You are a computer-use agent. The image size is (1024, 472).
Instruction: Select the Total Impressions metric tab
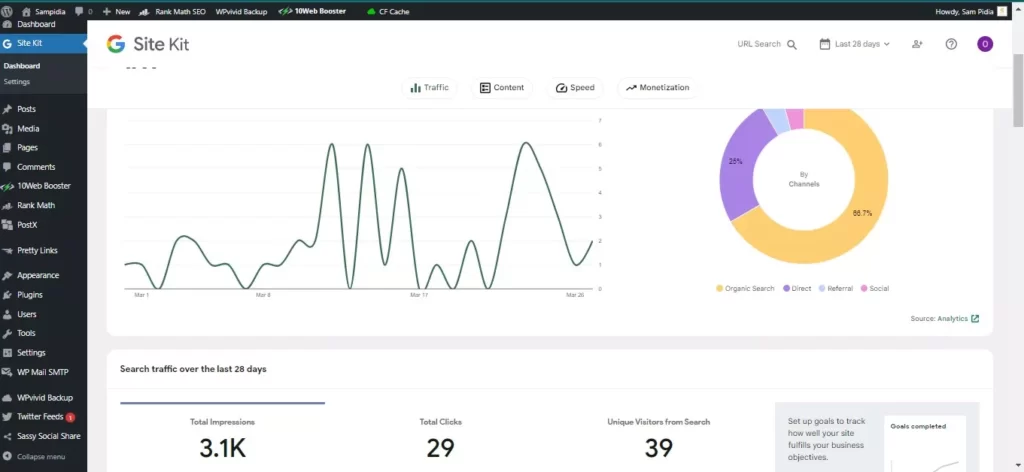pos(222,437)
